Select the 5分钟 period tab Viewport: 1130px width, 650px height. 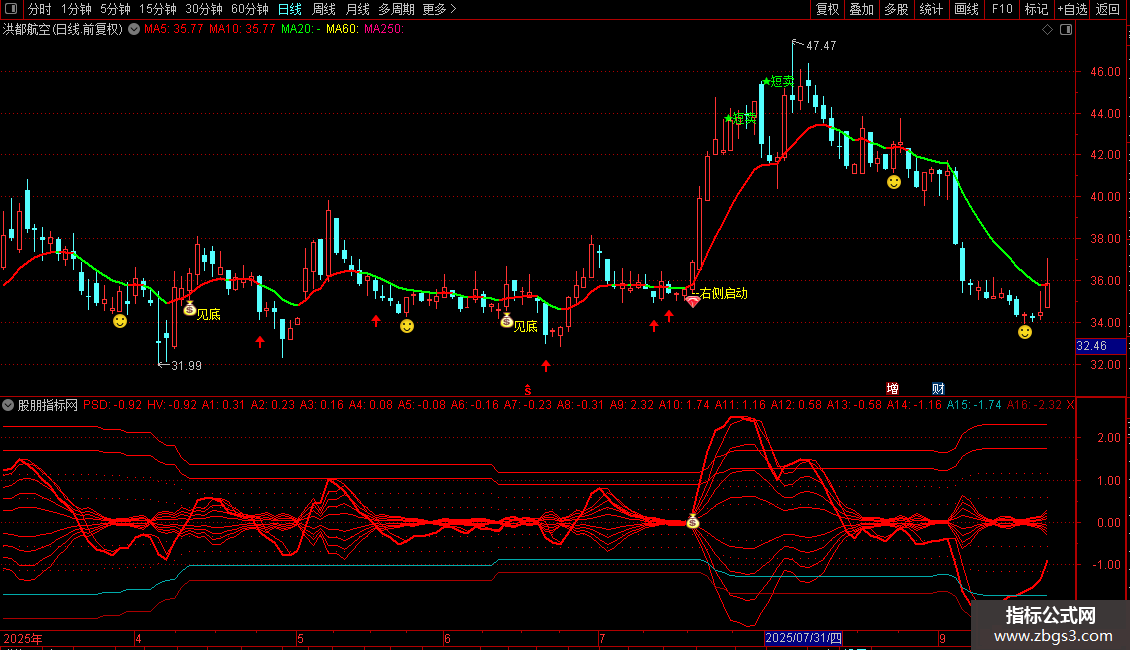115,9
